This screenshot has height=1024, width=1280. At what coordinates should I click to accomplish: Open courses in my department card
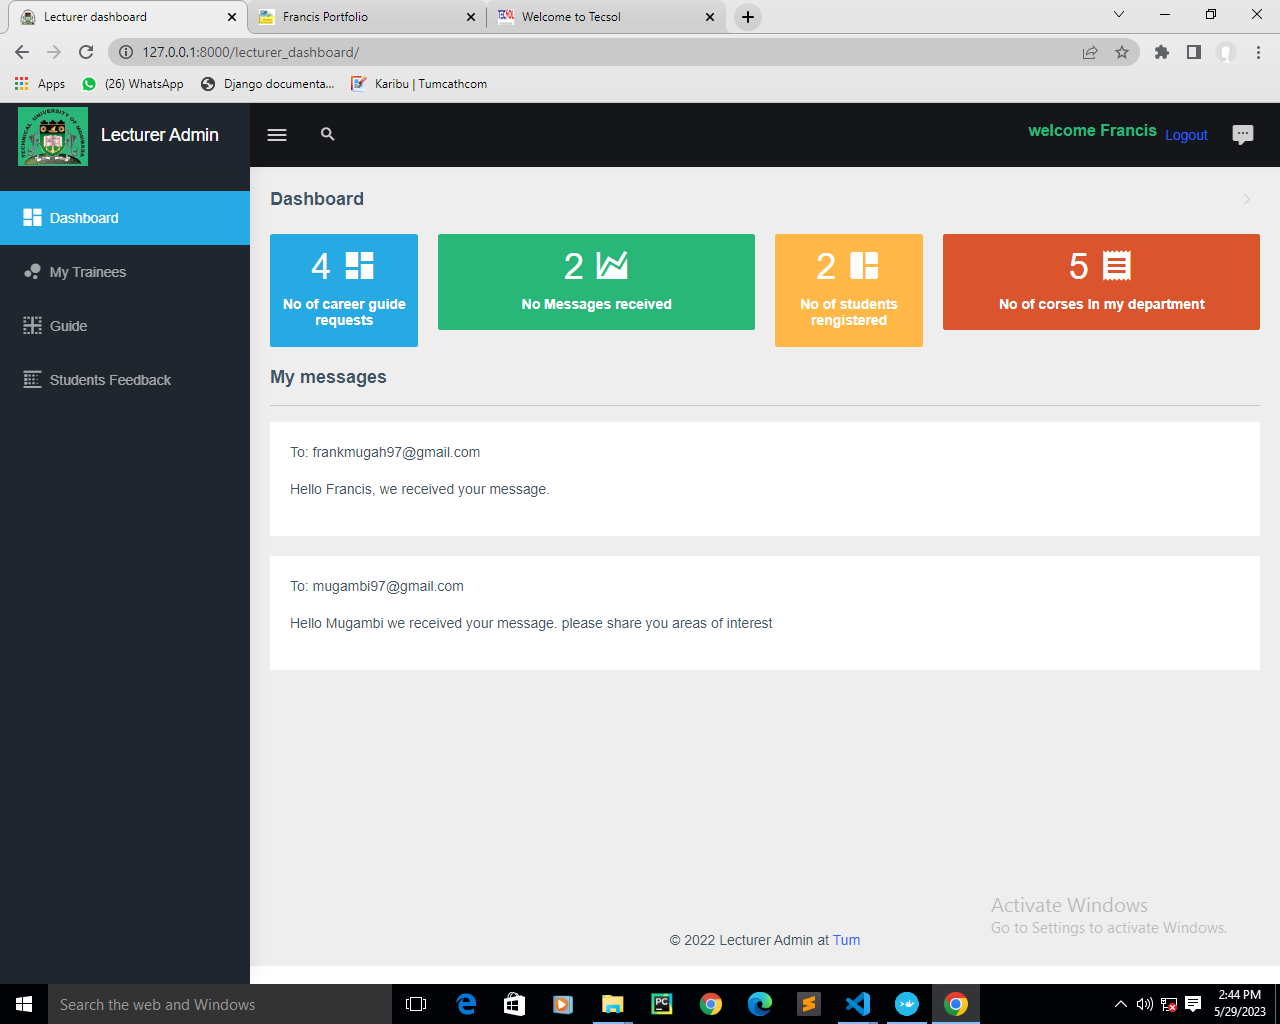coord(1101,282)
